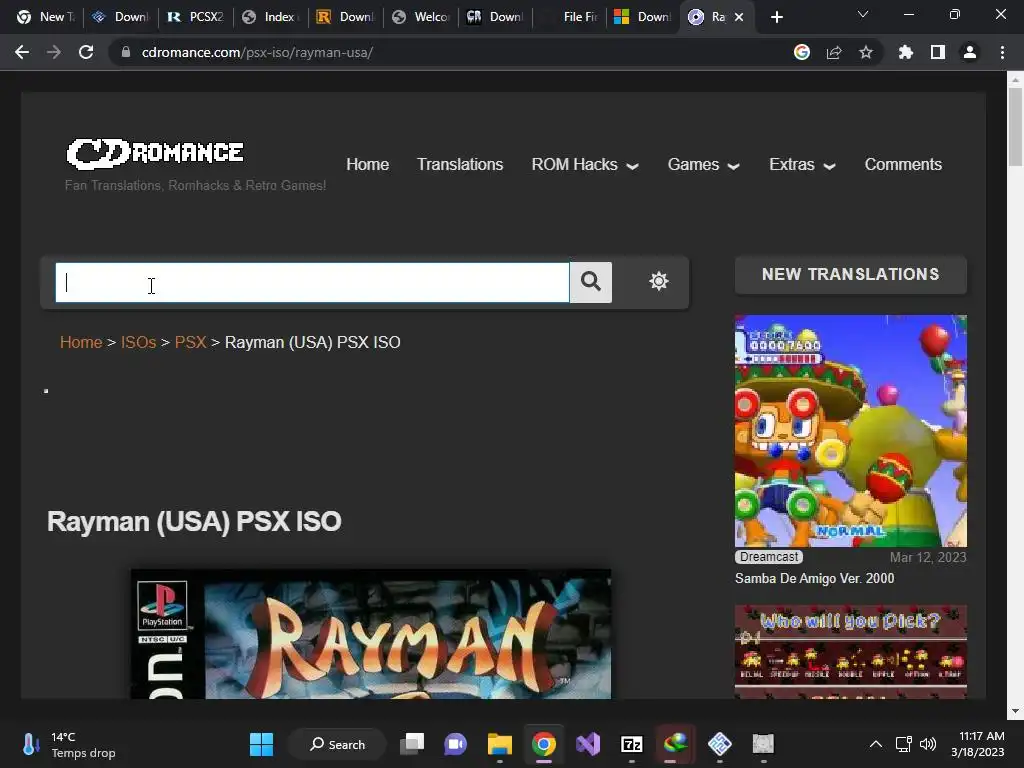The height and width of the screenshot is (768, 1024).
Task: Click the site lock icon in the address bar
Action: (126, 52)
